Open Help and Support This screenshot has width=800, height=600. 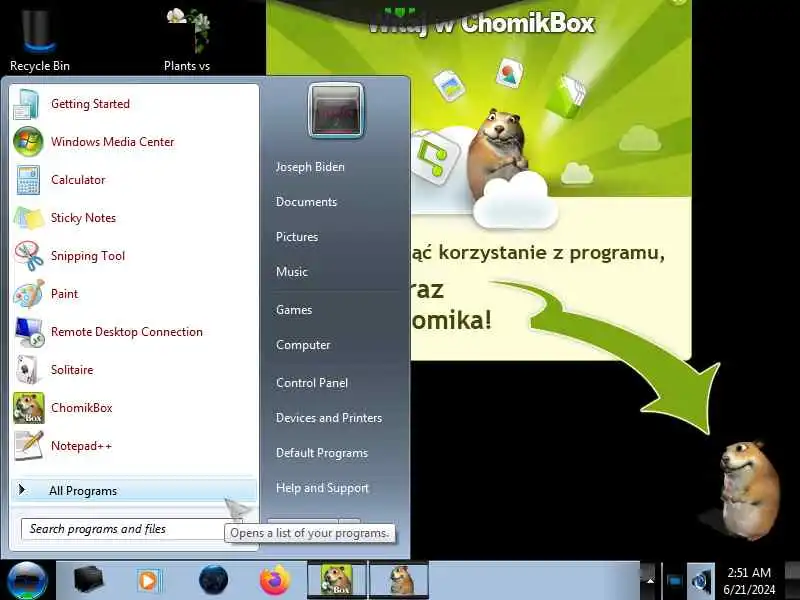pos(322,488)
